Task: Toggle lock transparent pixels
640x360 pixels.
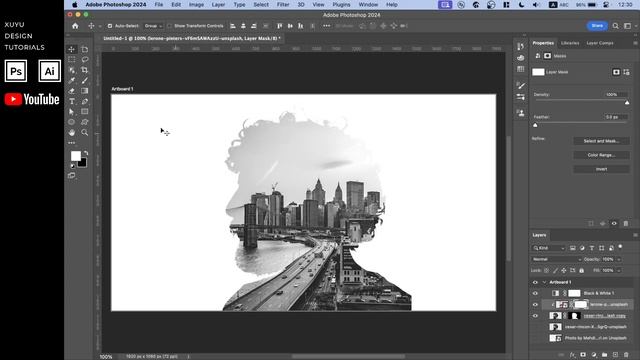Action: coord(547,270)
